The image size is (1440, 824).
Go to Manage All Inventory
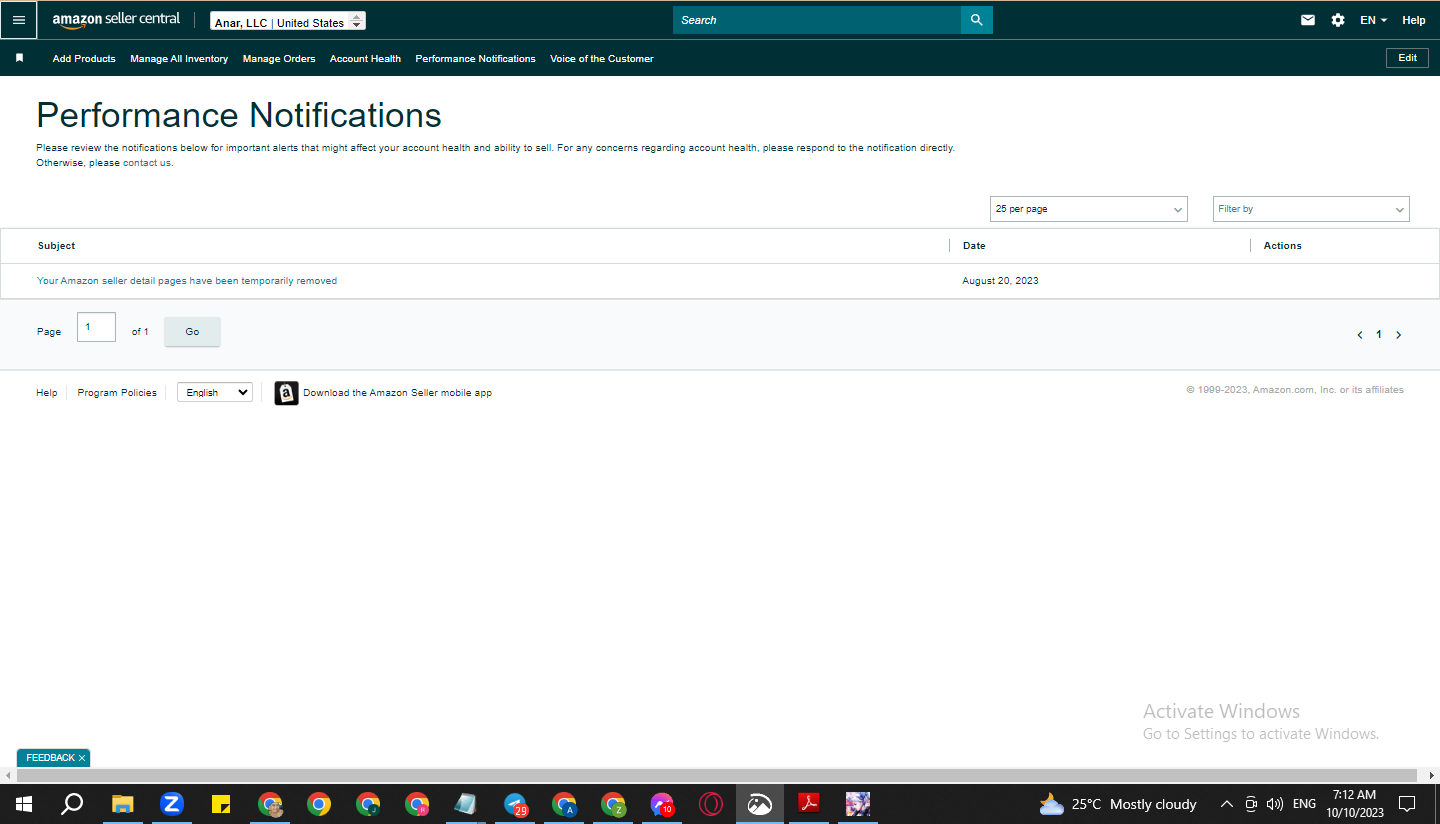(x=179, y=59)
